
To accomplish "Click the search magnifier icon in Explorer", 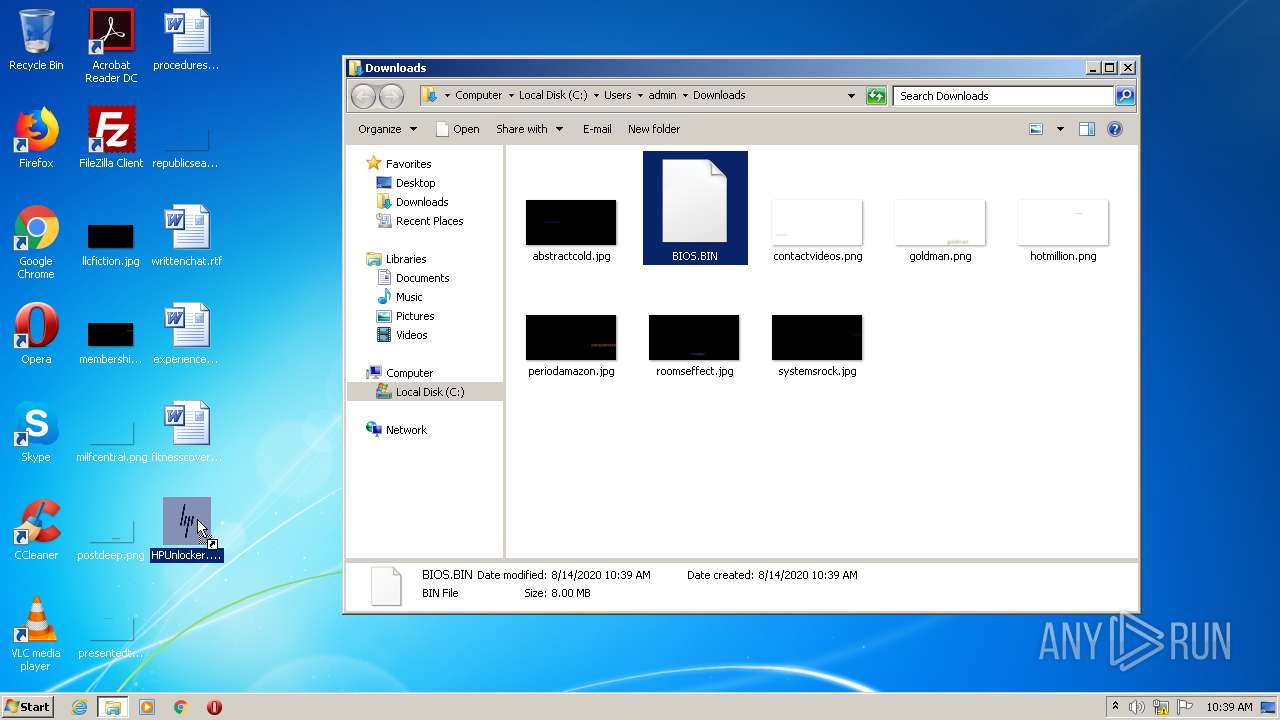I will tap(1125, 96).
